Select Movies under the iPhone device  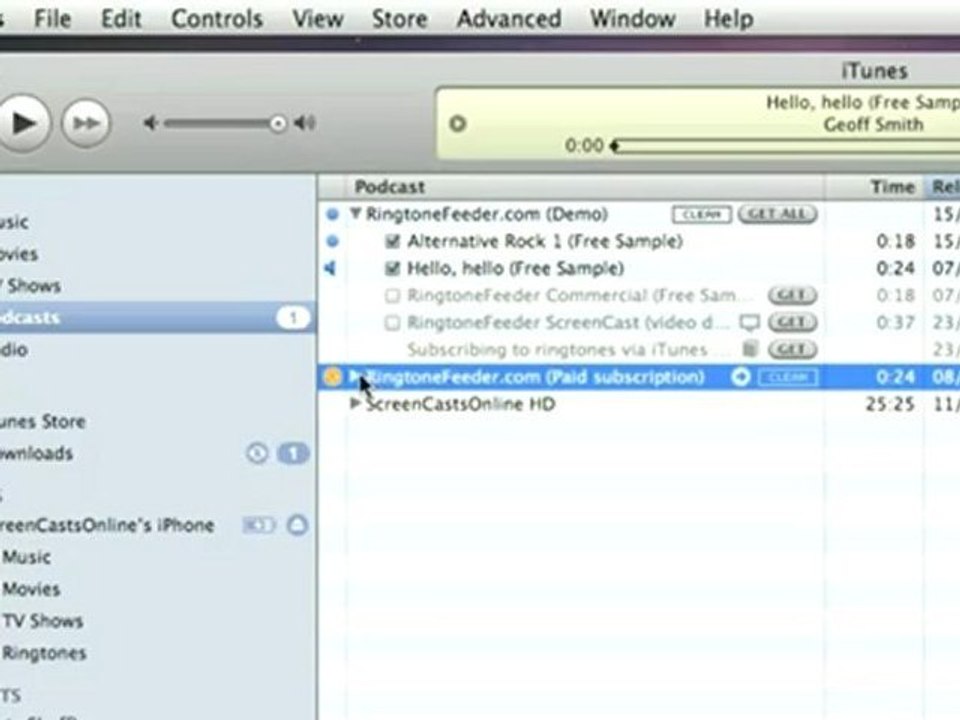(31, 589)
